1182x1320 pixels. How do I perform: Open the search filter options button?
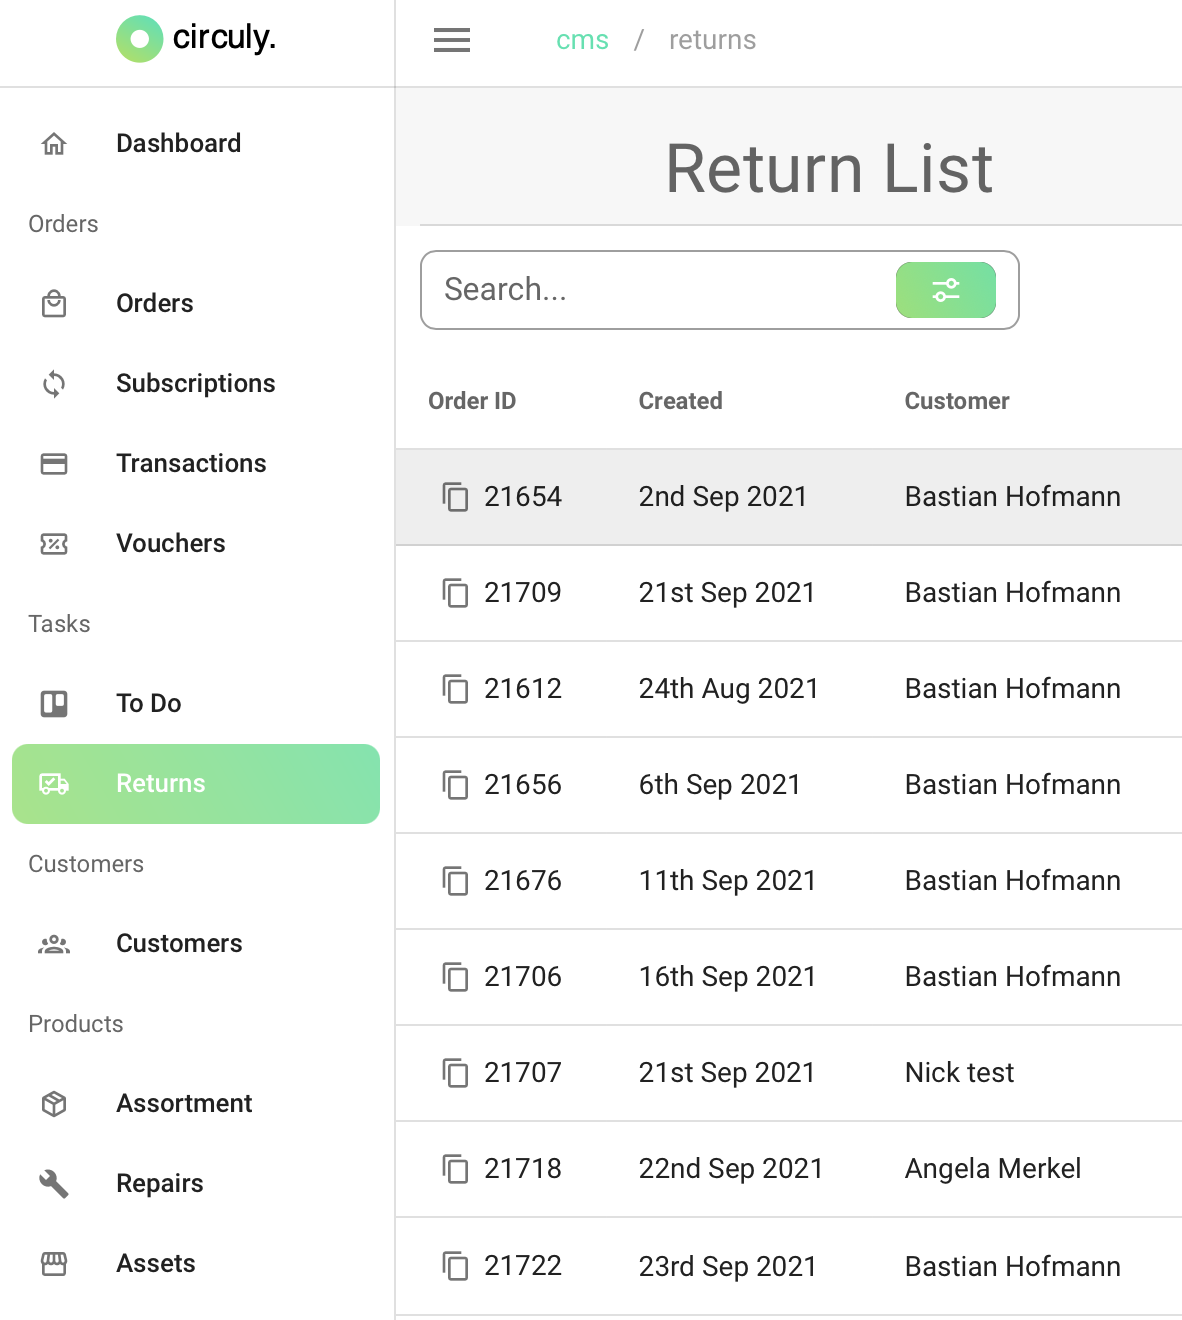pyautogui.click(x=946, y=290)
